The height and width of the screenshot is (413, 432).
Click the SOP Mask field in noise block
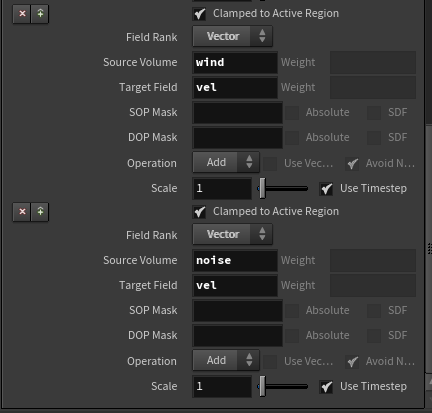237,311
